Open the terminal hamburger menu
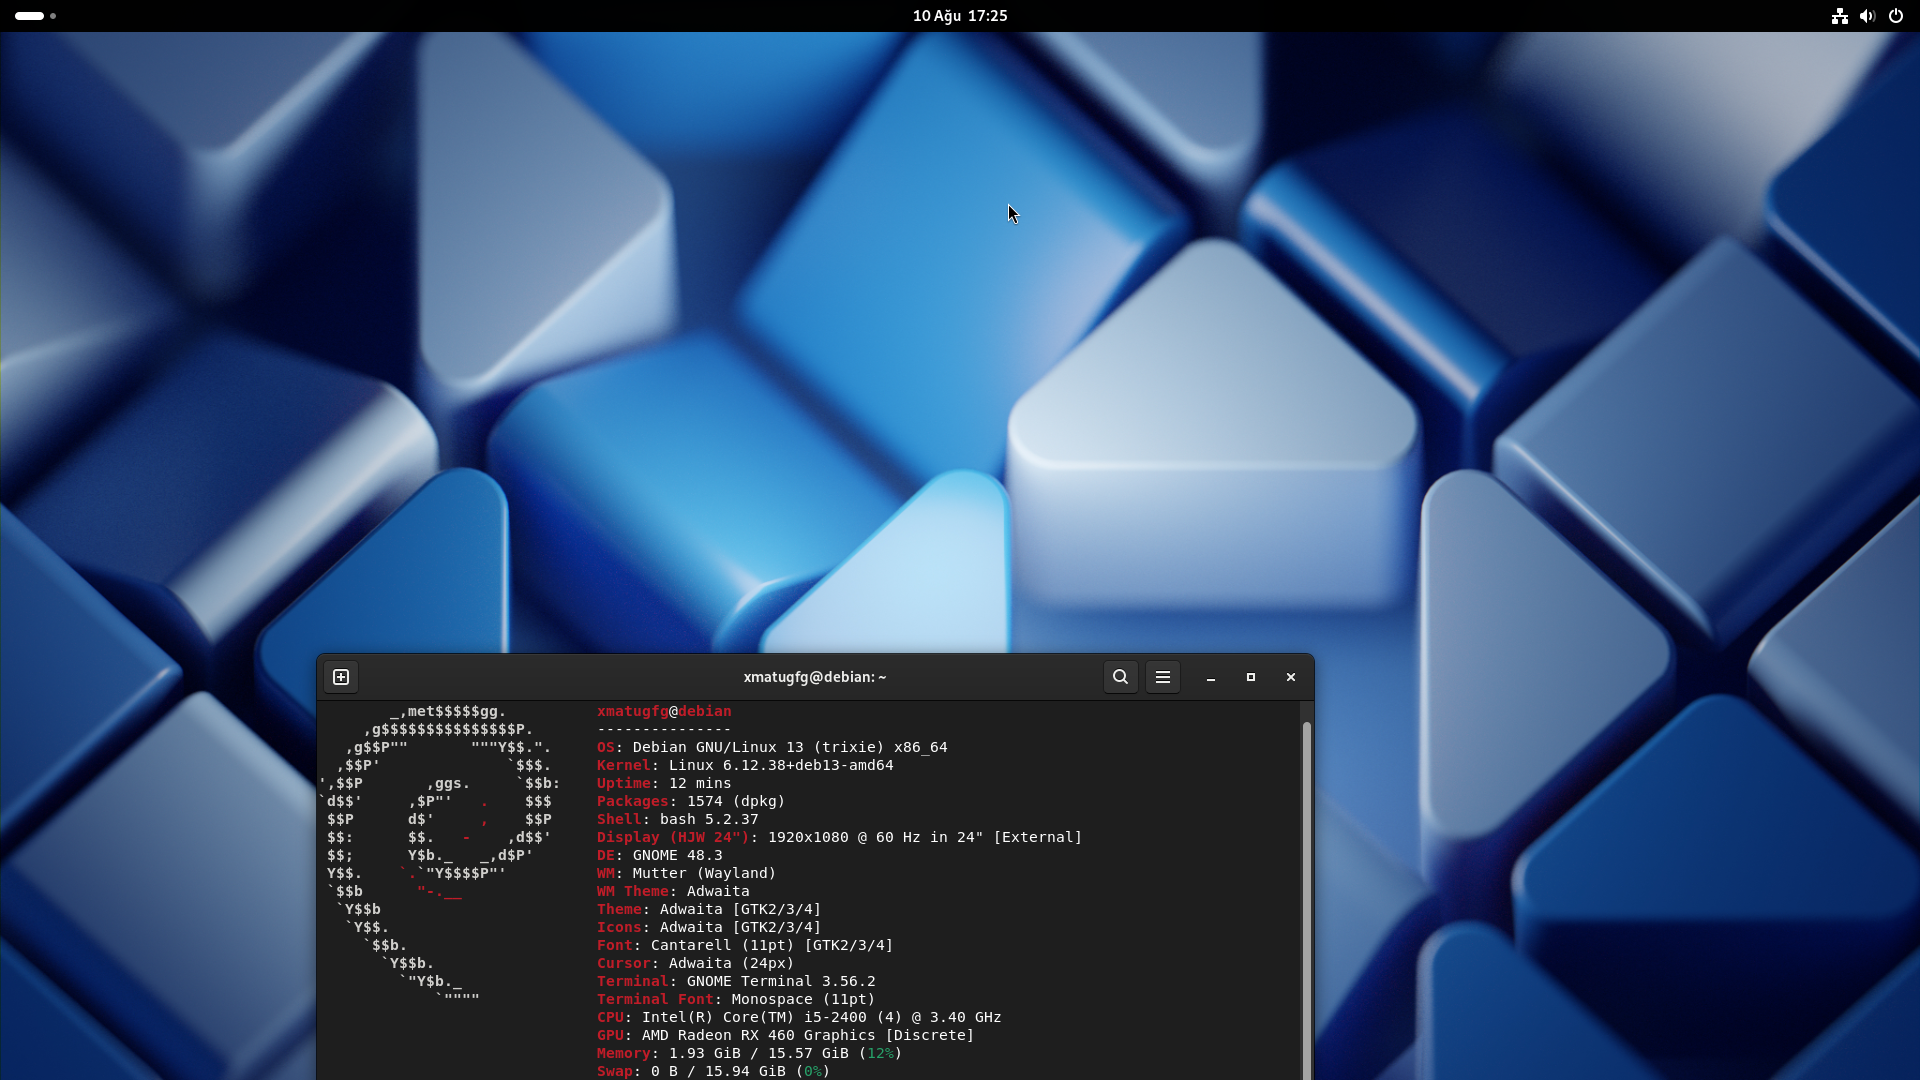 click(x=1162, y=677)
